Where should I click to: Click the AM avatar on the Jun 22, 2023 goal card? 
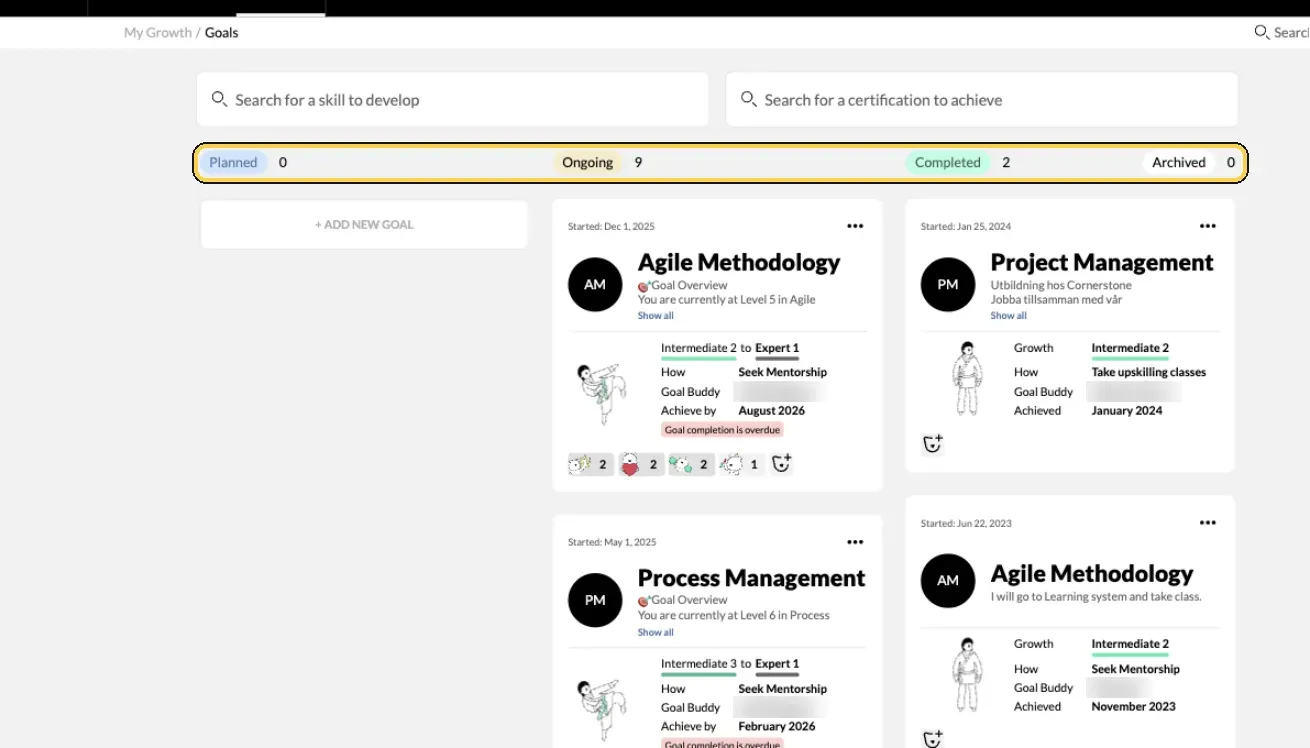click(x=948, y=580)
